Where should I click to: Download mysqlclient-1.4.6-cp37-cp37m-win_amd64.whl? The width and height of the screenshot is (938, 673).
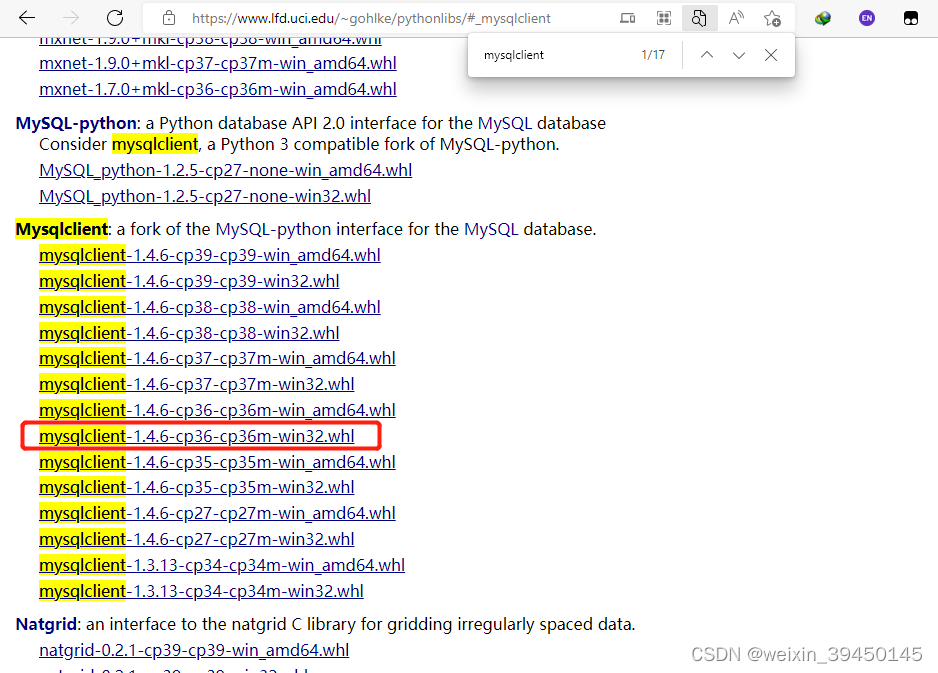[217, 358]
